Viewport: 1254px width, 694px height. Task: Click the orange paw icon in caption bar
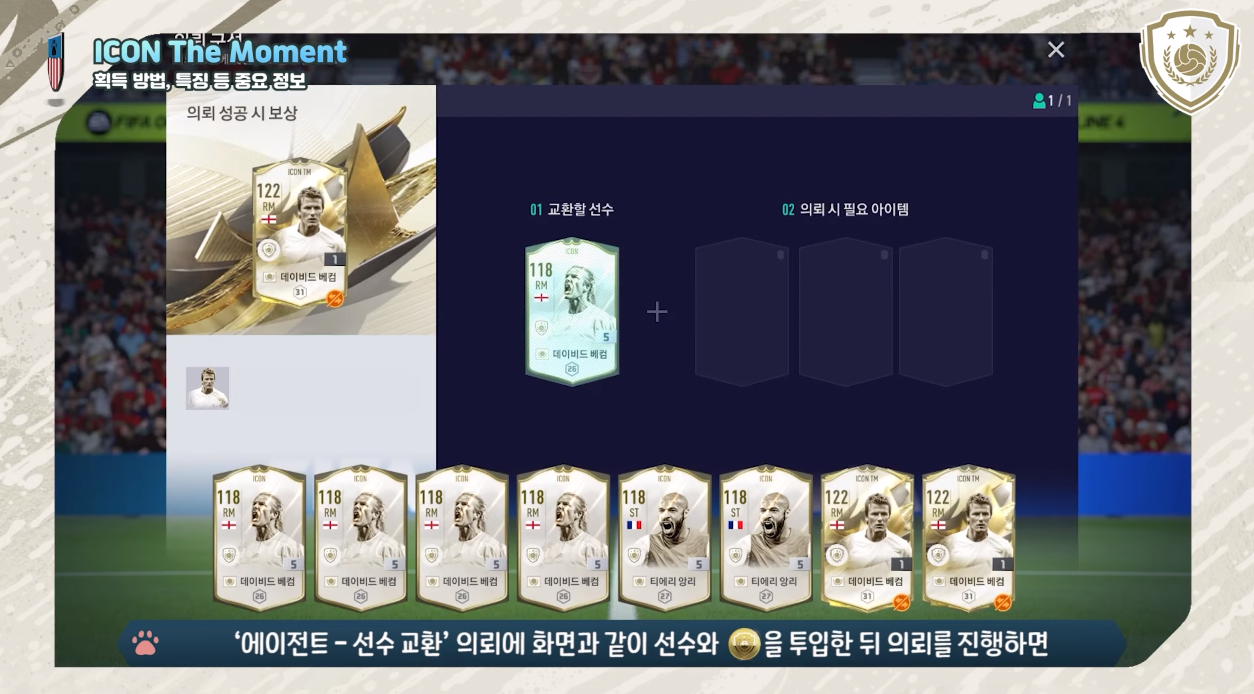[x=145, y=643]
